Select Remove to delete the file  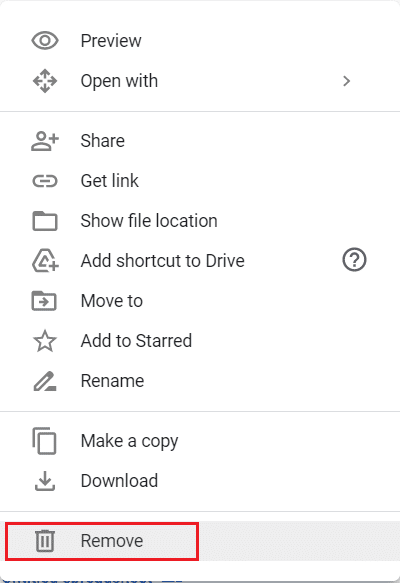tap(200, 541)
